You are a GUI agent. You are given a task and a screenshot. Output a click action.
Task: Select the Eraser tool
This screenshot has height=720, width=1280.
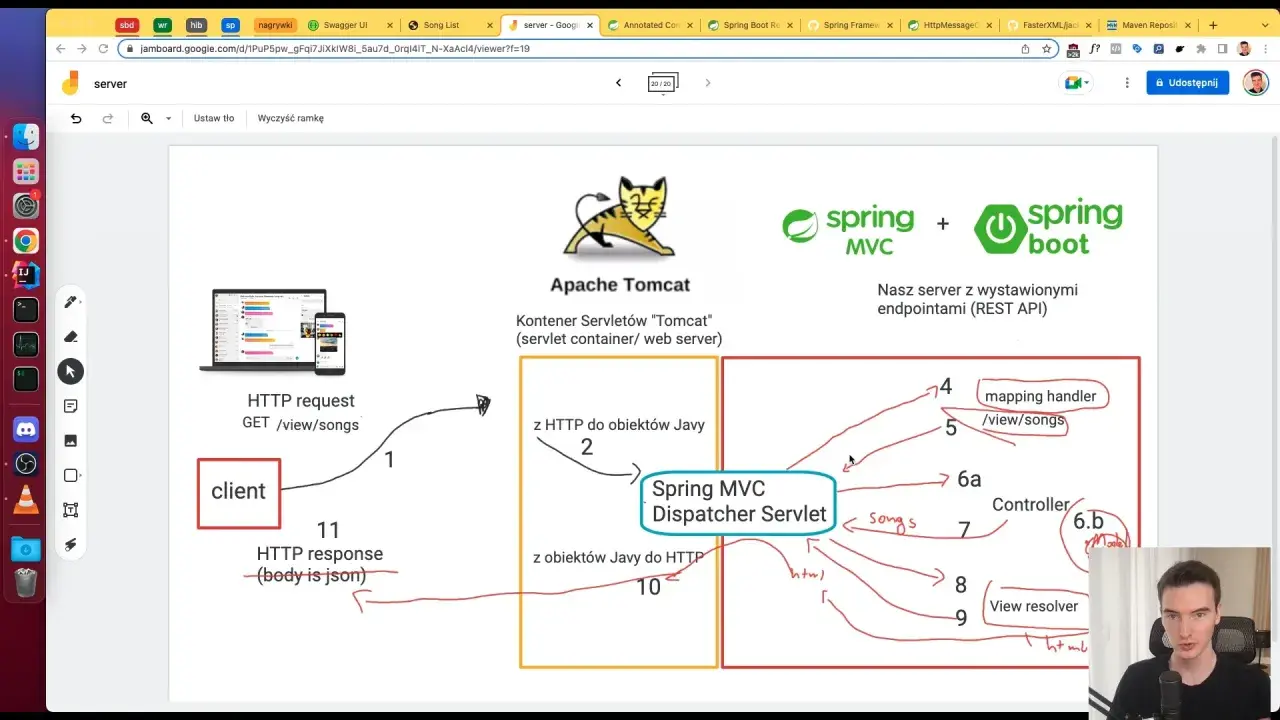pos(71,337)
